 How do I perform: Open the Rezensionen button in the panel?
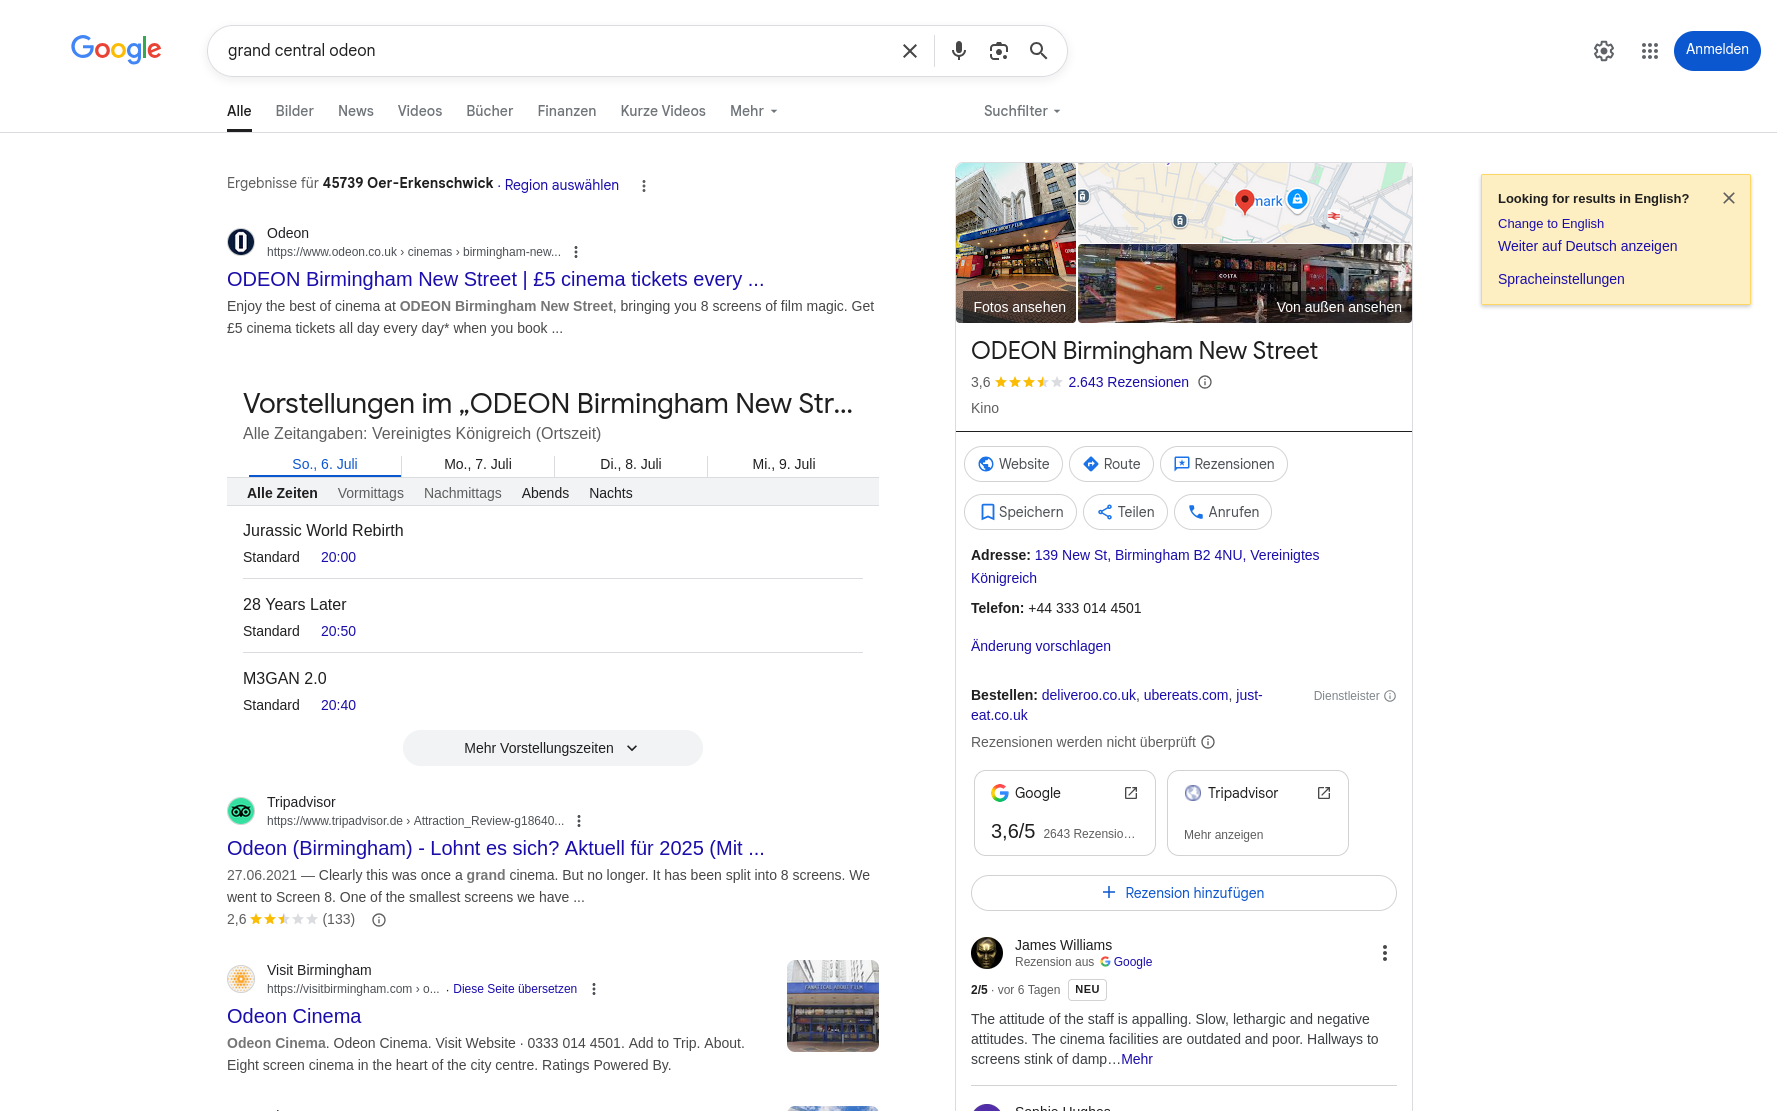(x=1224, y=464)
